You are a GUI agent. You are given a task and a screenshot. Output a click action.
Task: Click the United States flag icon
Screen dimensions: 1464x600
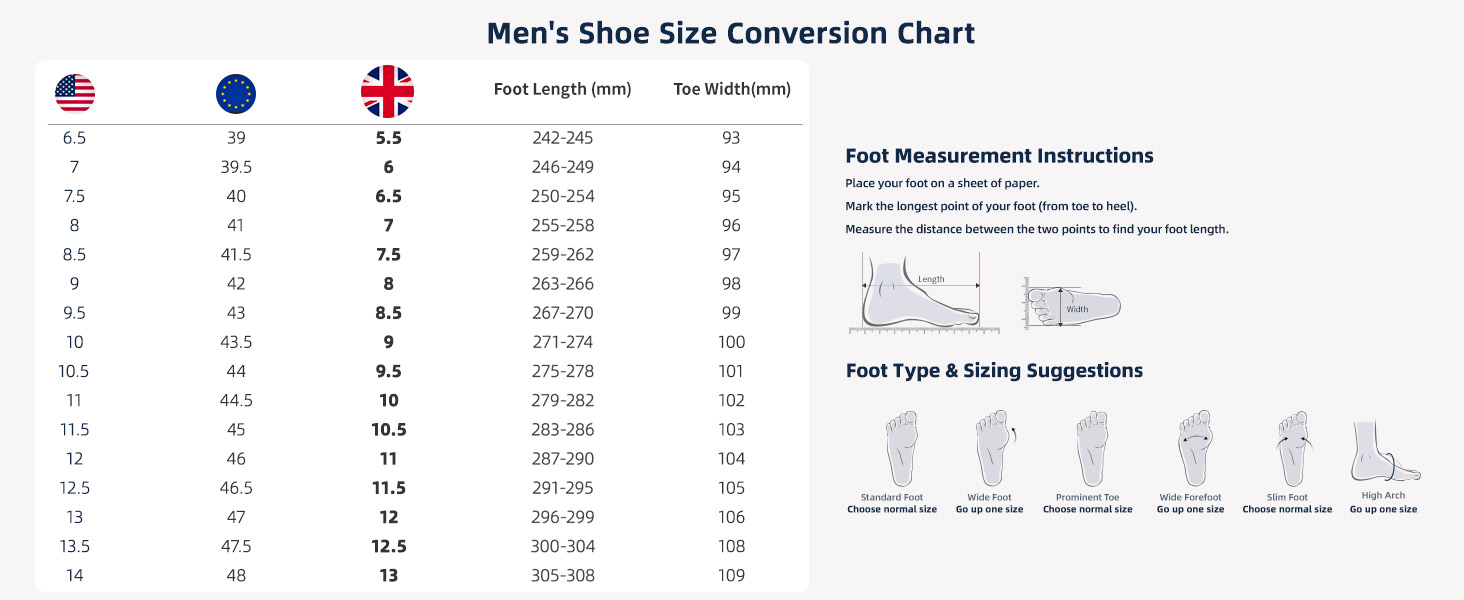pos(75,93)
